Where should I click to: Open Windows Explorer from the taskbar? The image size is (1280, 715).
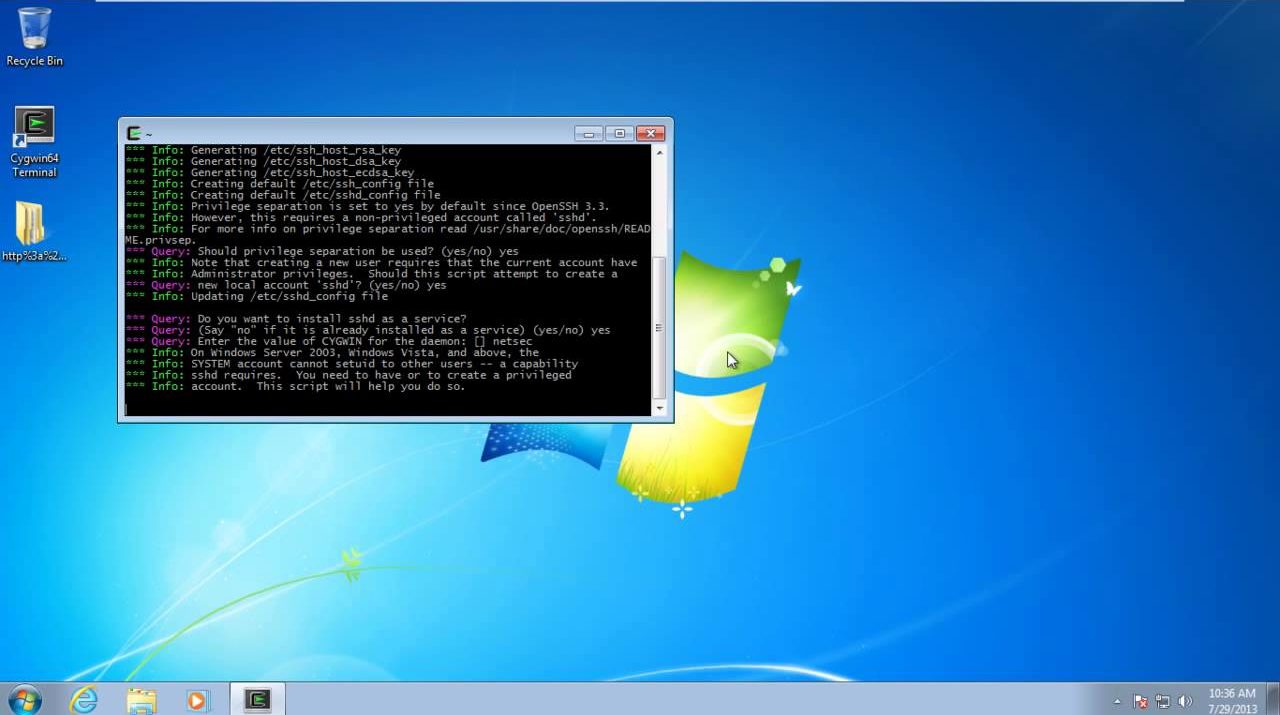coord(142,699)
